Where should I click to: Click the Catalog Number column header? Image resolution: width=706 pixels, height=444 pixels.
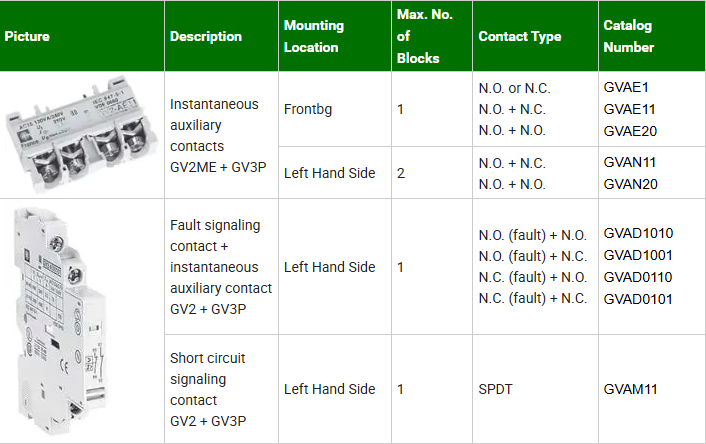pyautogui.click(x=629, y=37)
